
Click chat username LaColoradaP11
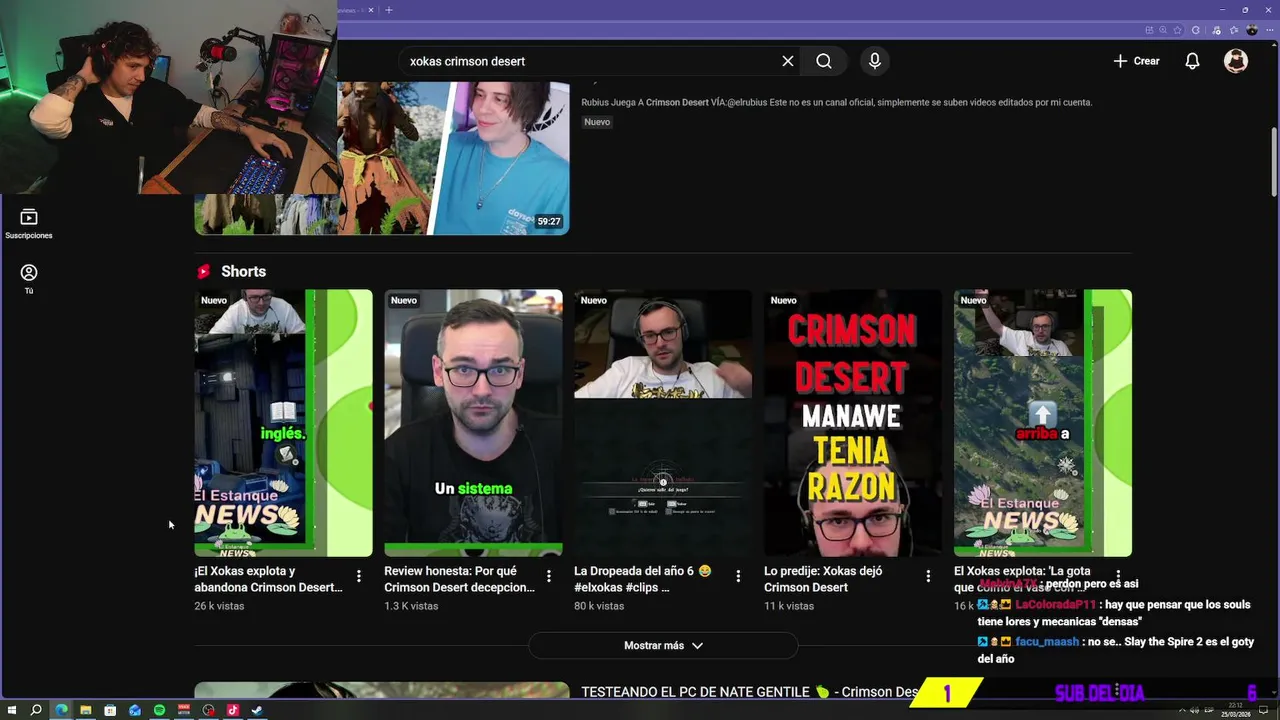tap(1056, 605)
